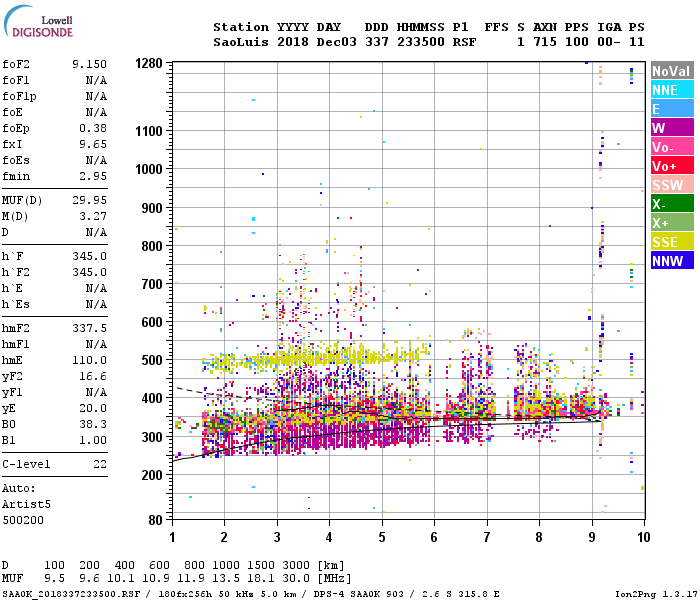Click the 233500 time stamp
Image resolution: width=700 pixels, height=600 pixels.
click(421, 42)
